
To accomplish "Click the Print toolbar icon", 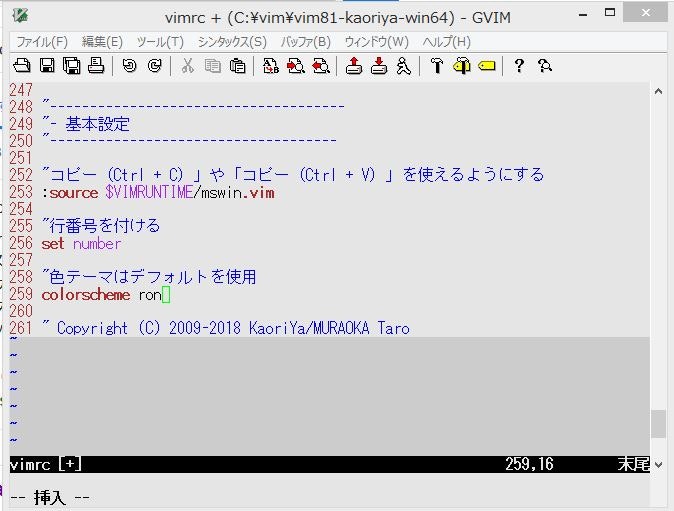I will (x=96, y=66).
